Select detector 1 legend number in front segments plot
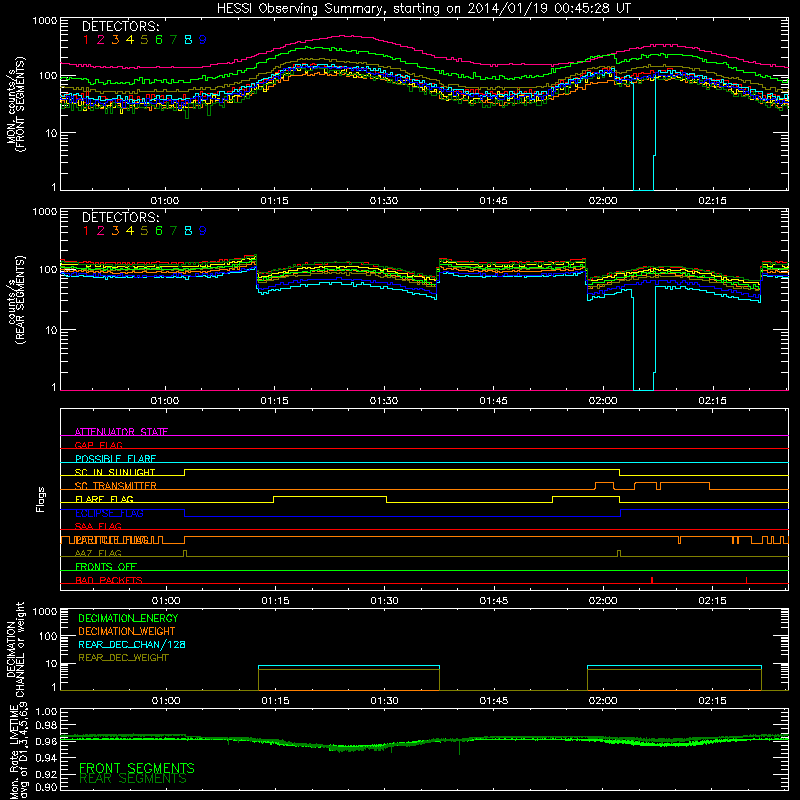The width and height of the screenshot is (800, 800). 86,40
